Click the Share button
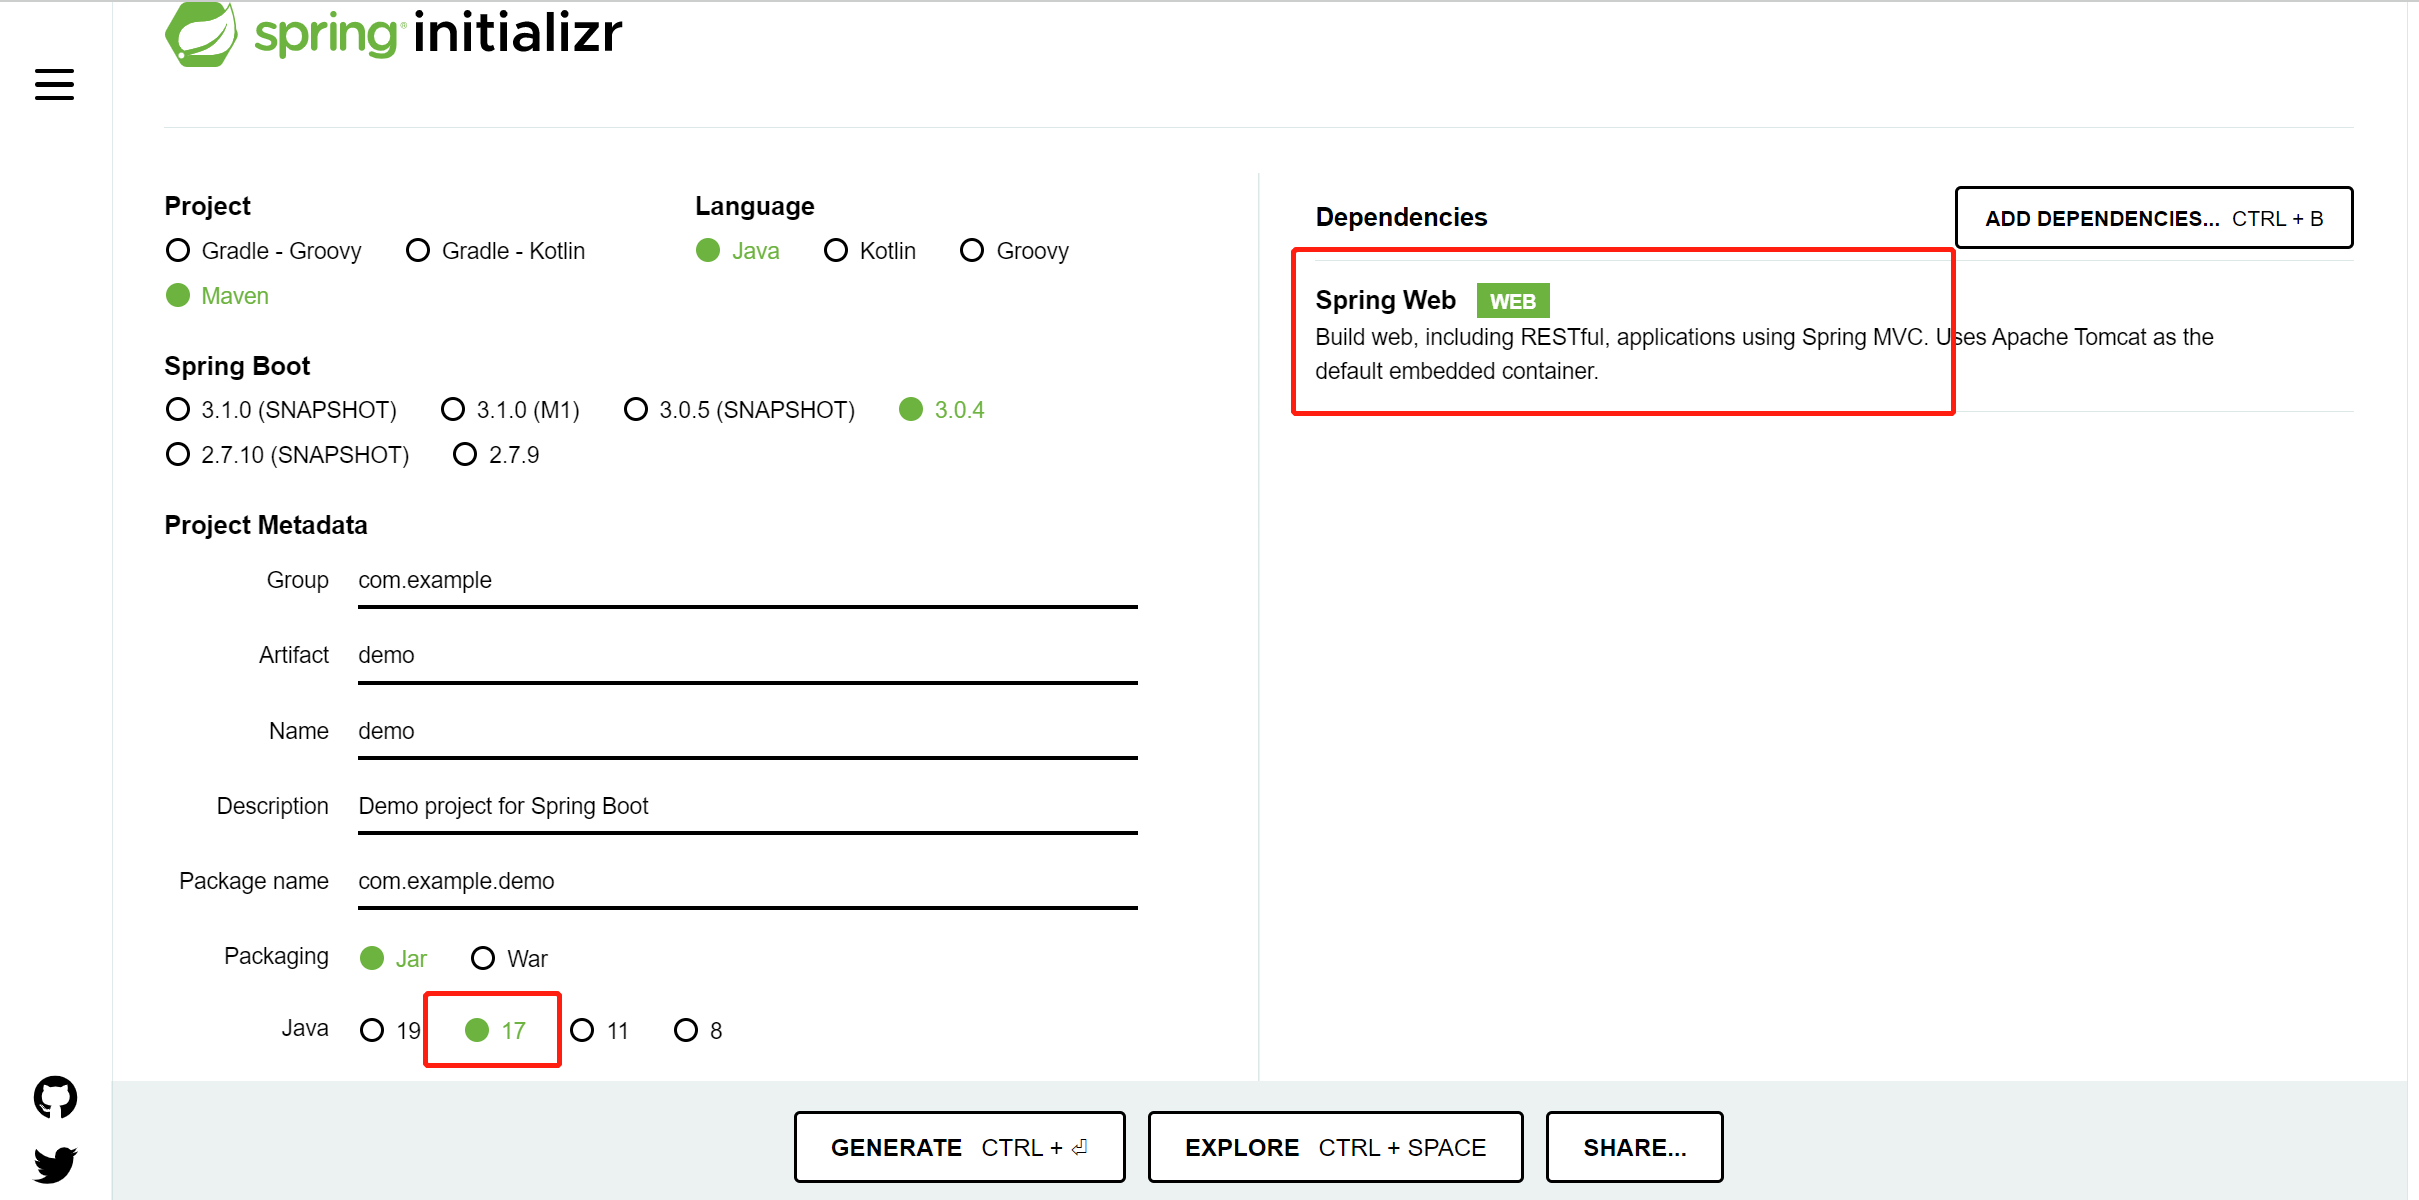The image size is (2419, 1200). click(1634, 1147)
